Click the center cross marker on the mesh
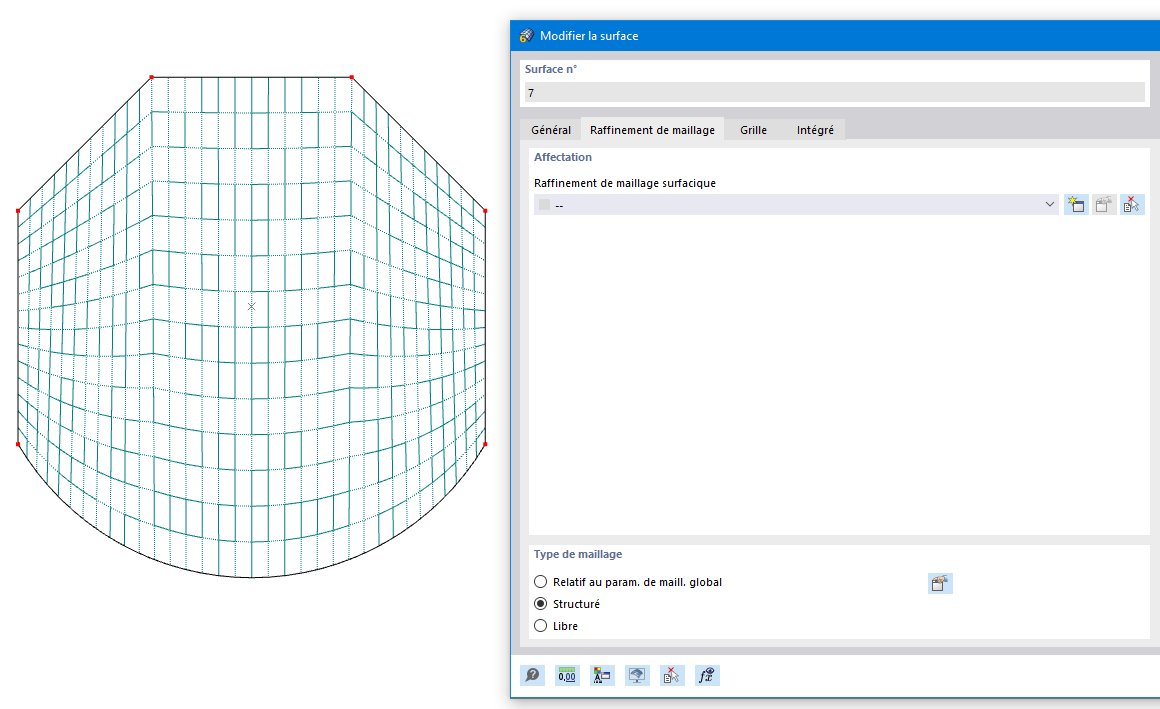This screenshot has width=1160, height=709. pyautogui.click(x=252, y=306)
